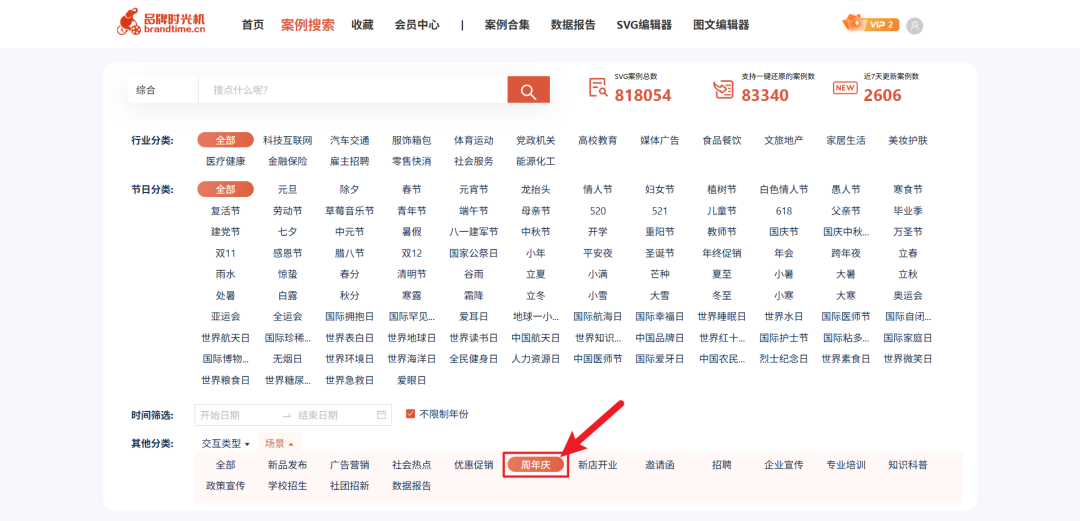Select 数据报告 in the scene options
This screenshot has height=521, width=1080.
pyautogui.click(x=412, y=486)
